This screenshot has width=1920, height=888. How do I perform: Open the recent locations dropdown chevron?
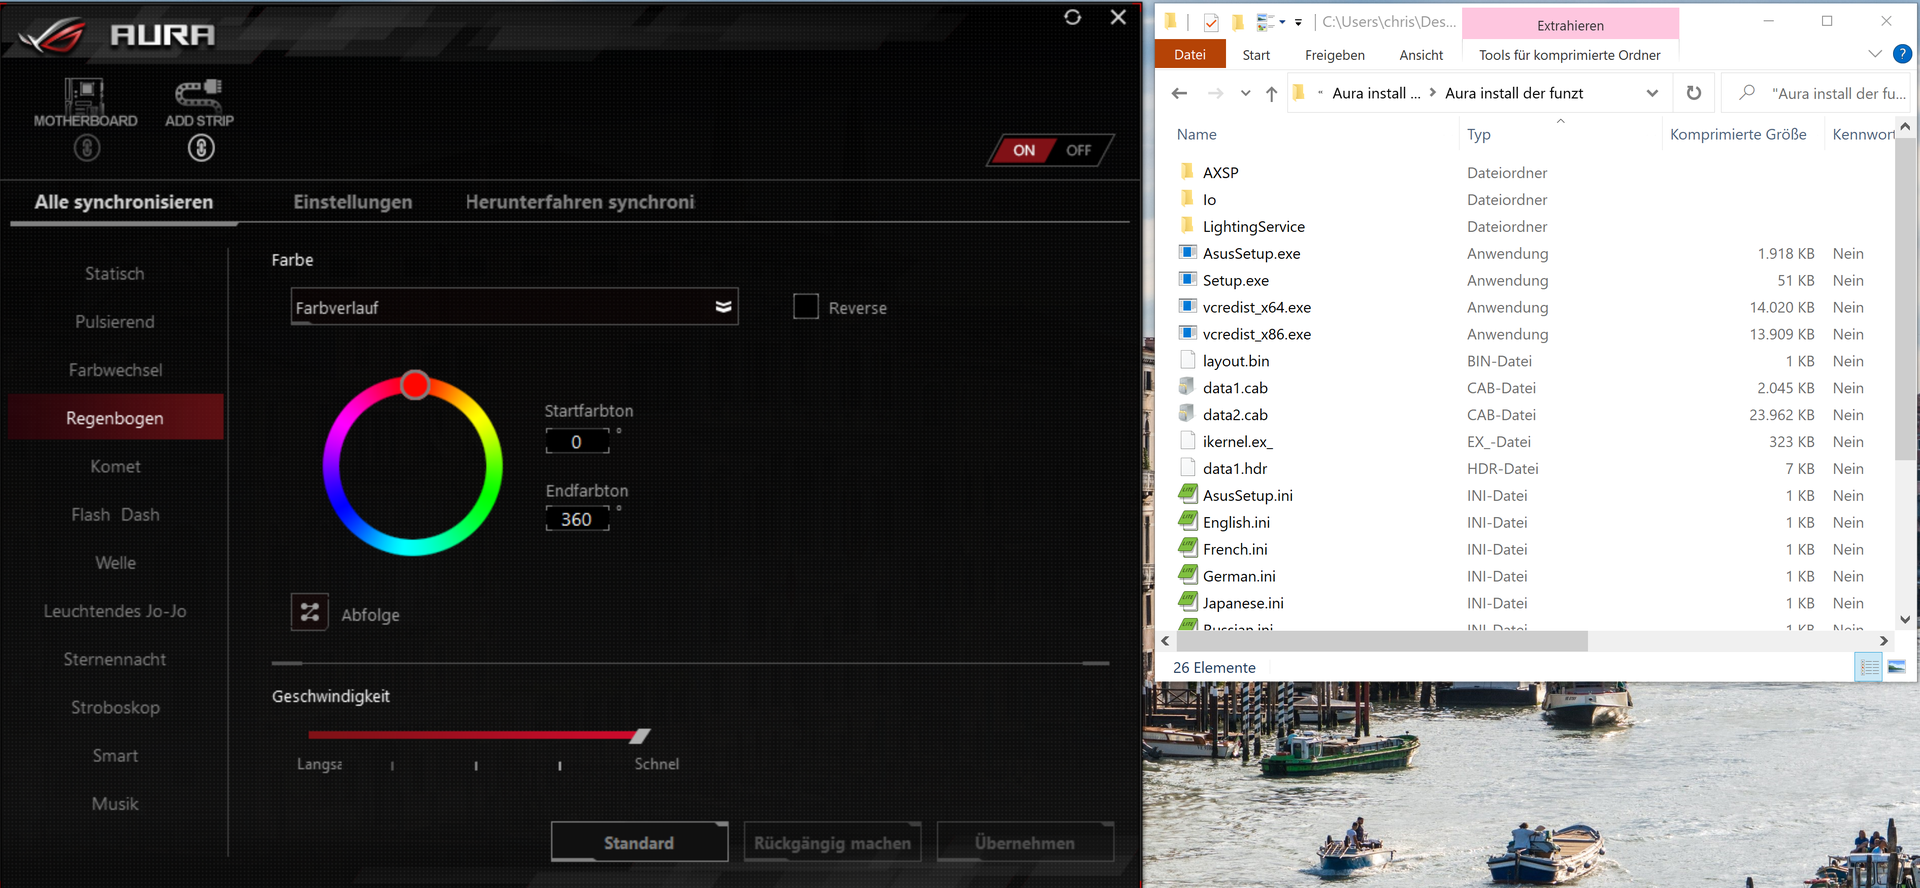tap(1245, 93)
